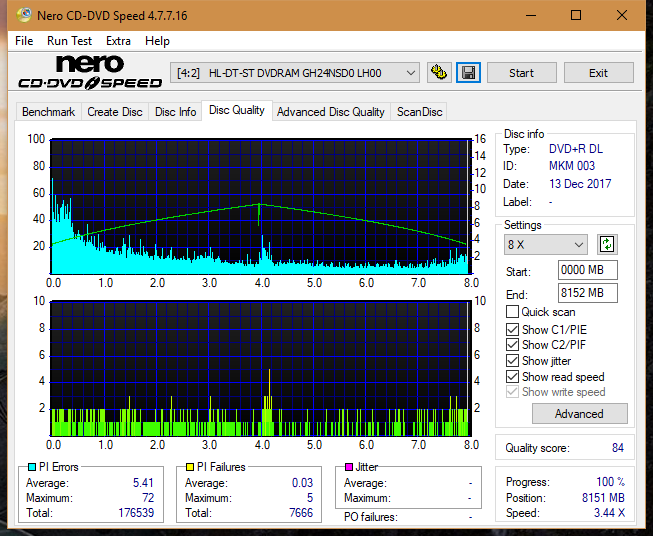
Task: Click the PI Errors total 176539
Action: (x=136, y=513)
